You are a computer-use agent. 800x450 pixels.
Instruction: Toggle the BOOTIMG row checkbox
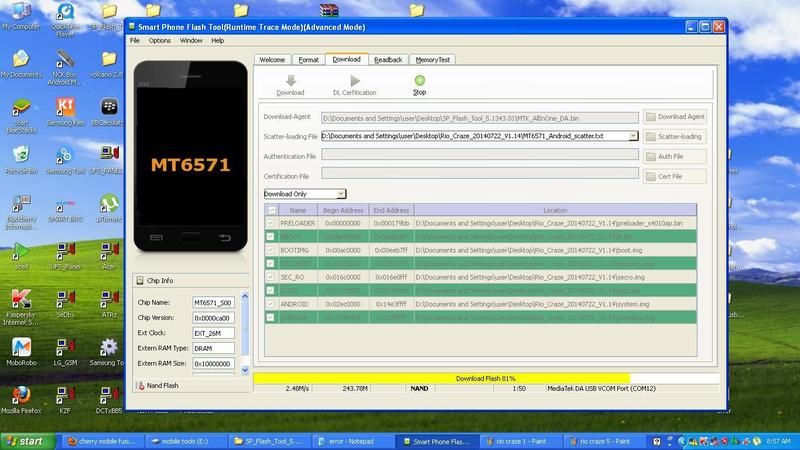pyautogui.click(x=270, y=250)
